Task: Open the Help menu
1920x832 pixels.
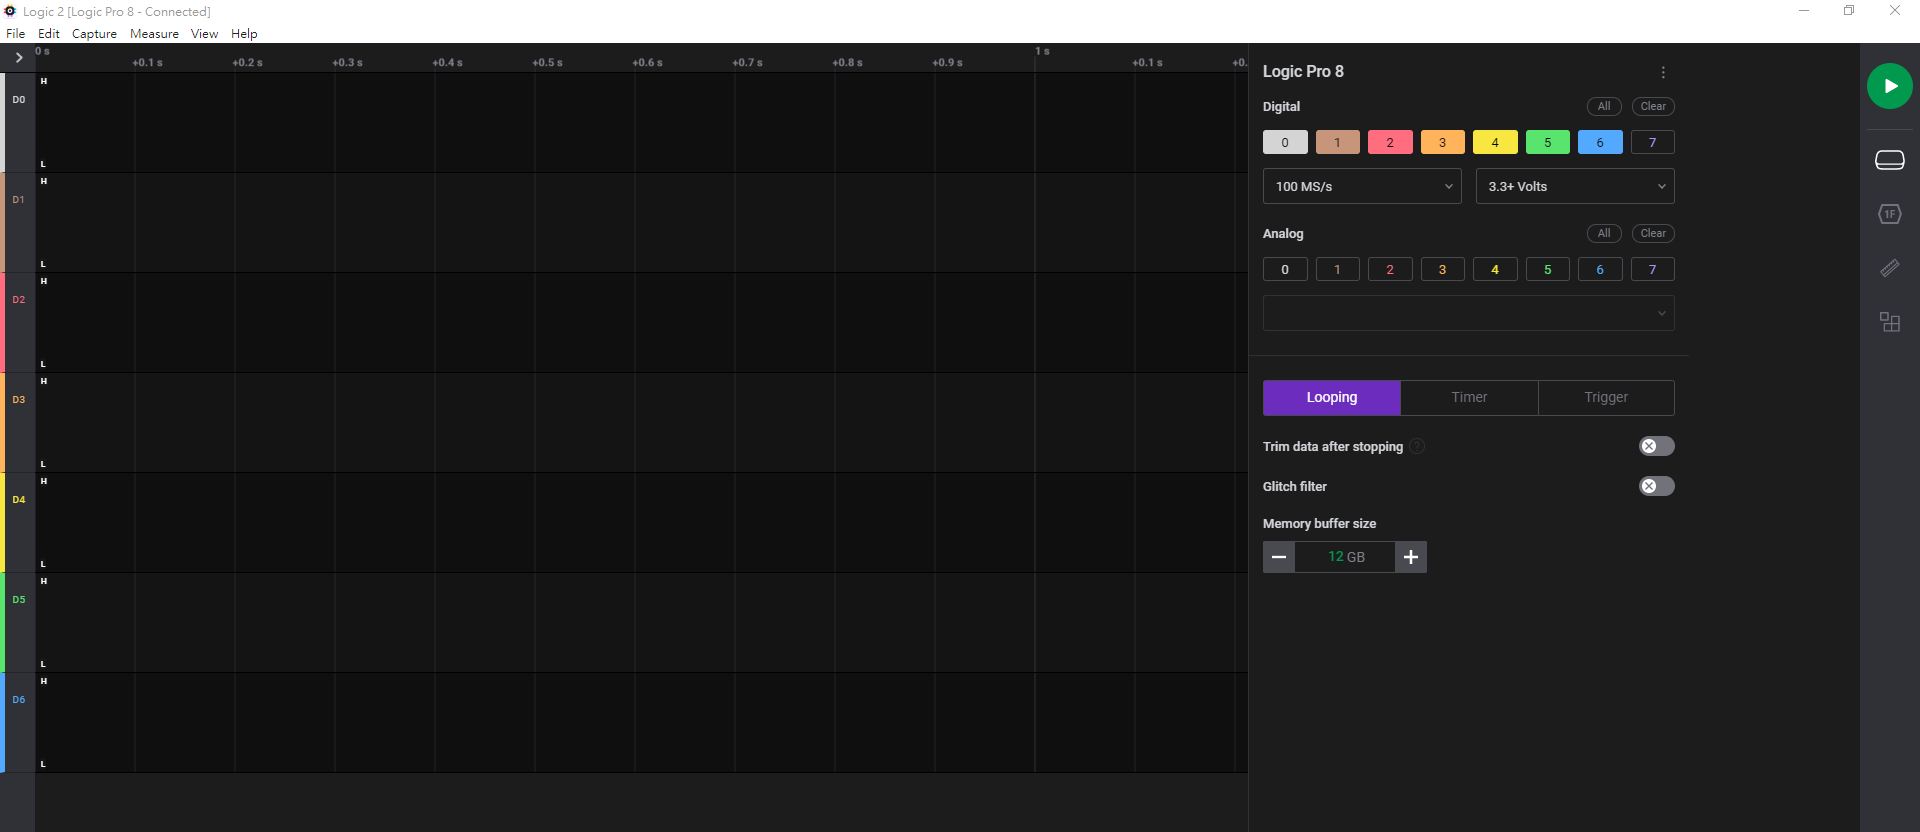Action: tap(244, 33)
